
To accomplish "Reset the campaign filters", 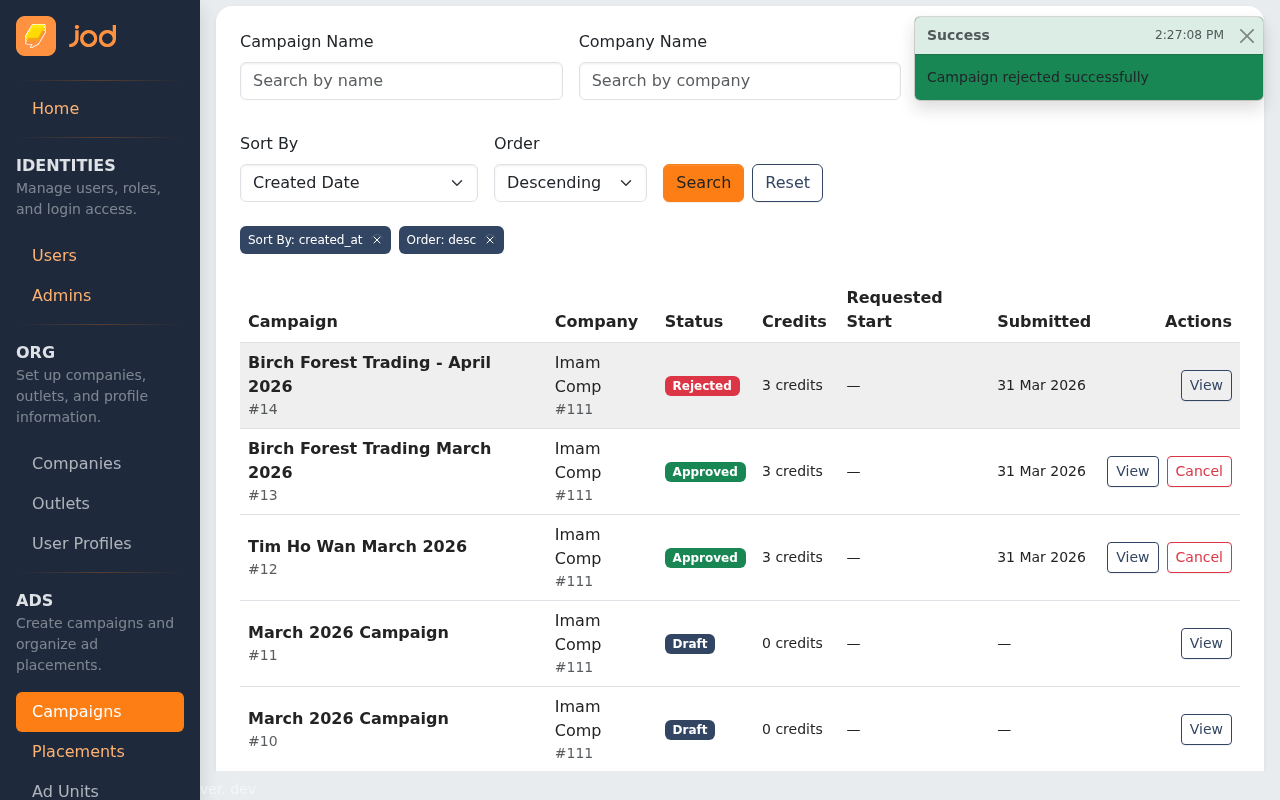I will pos(787,183).
